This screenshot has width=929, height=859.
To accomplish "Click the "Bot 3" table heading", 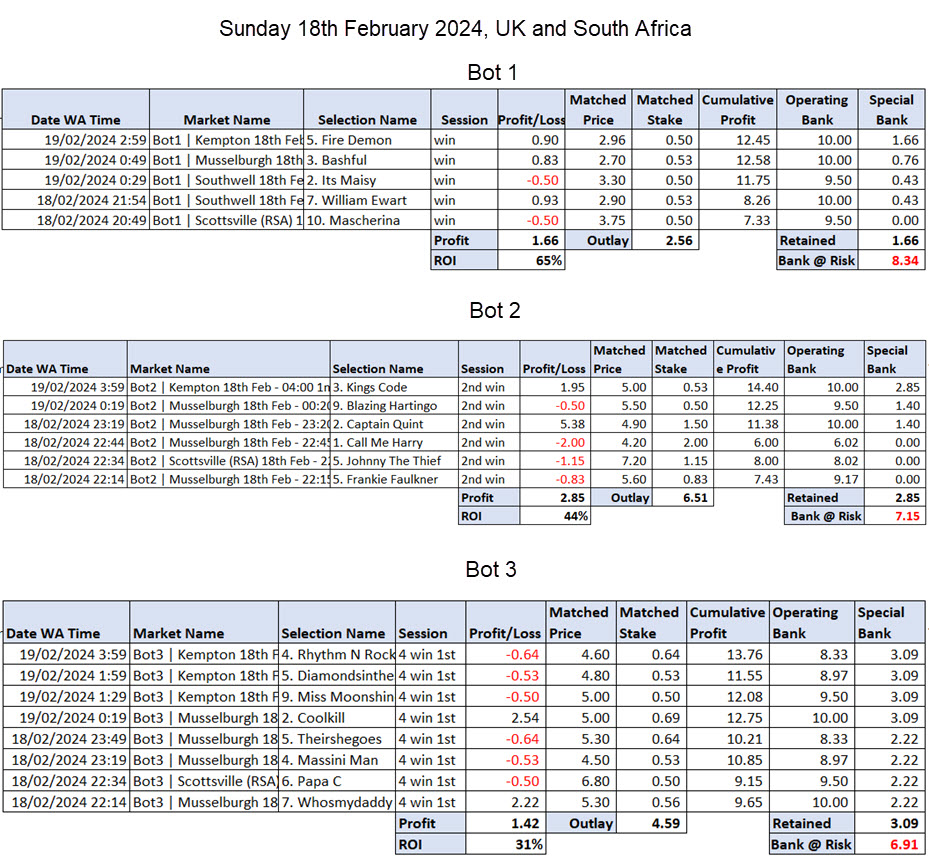I will pyautogui.click(x=491, y=570).
